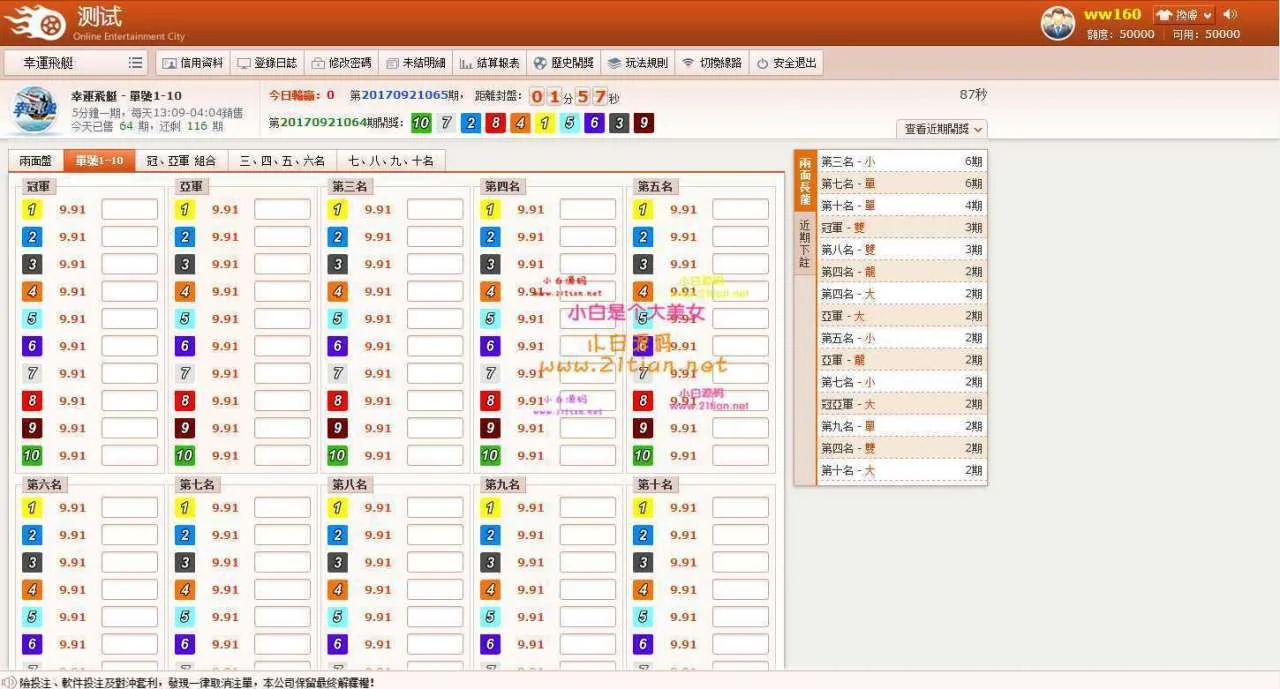Open 未結明細 unsettled details
The width and height of the screenshot is (1280, 689).
(x=415, y=63)
